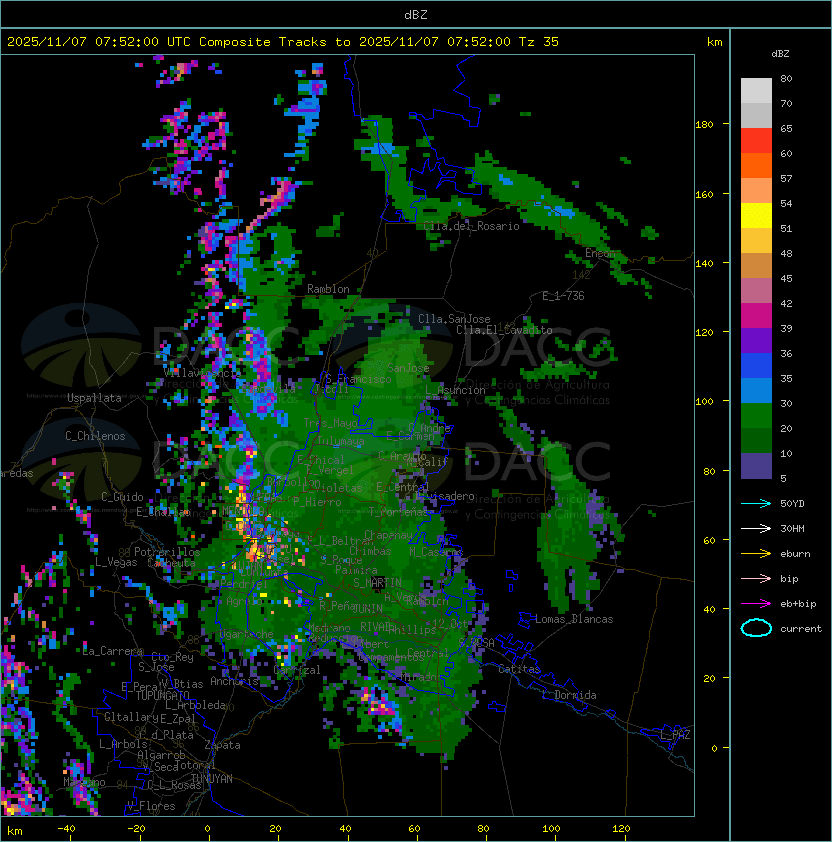Click the cyan 50YD arrow in the legend
The image size is (832, 842).
(756, 503)
